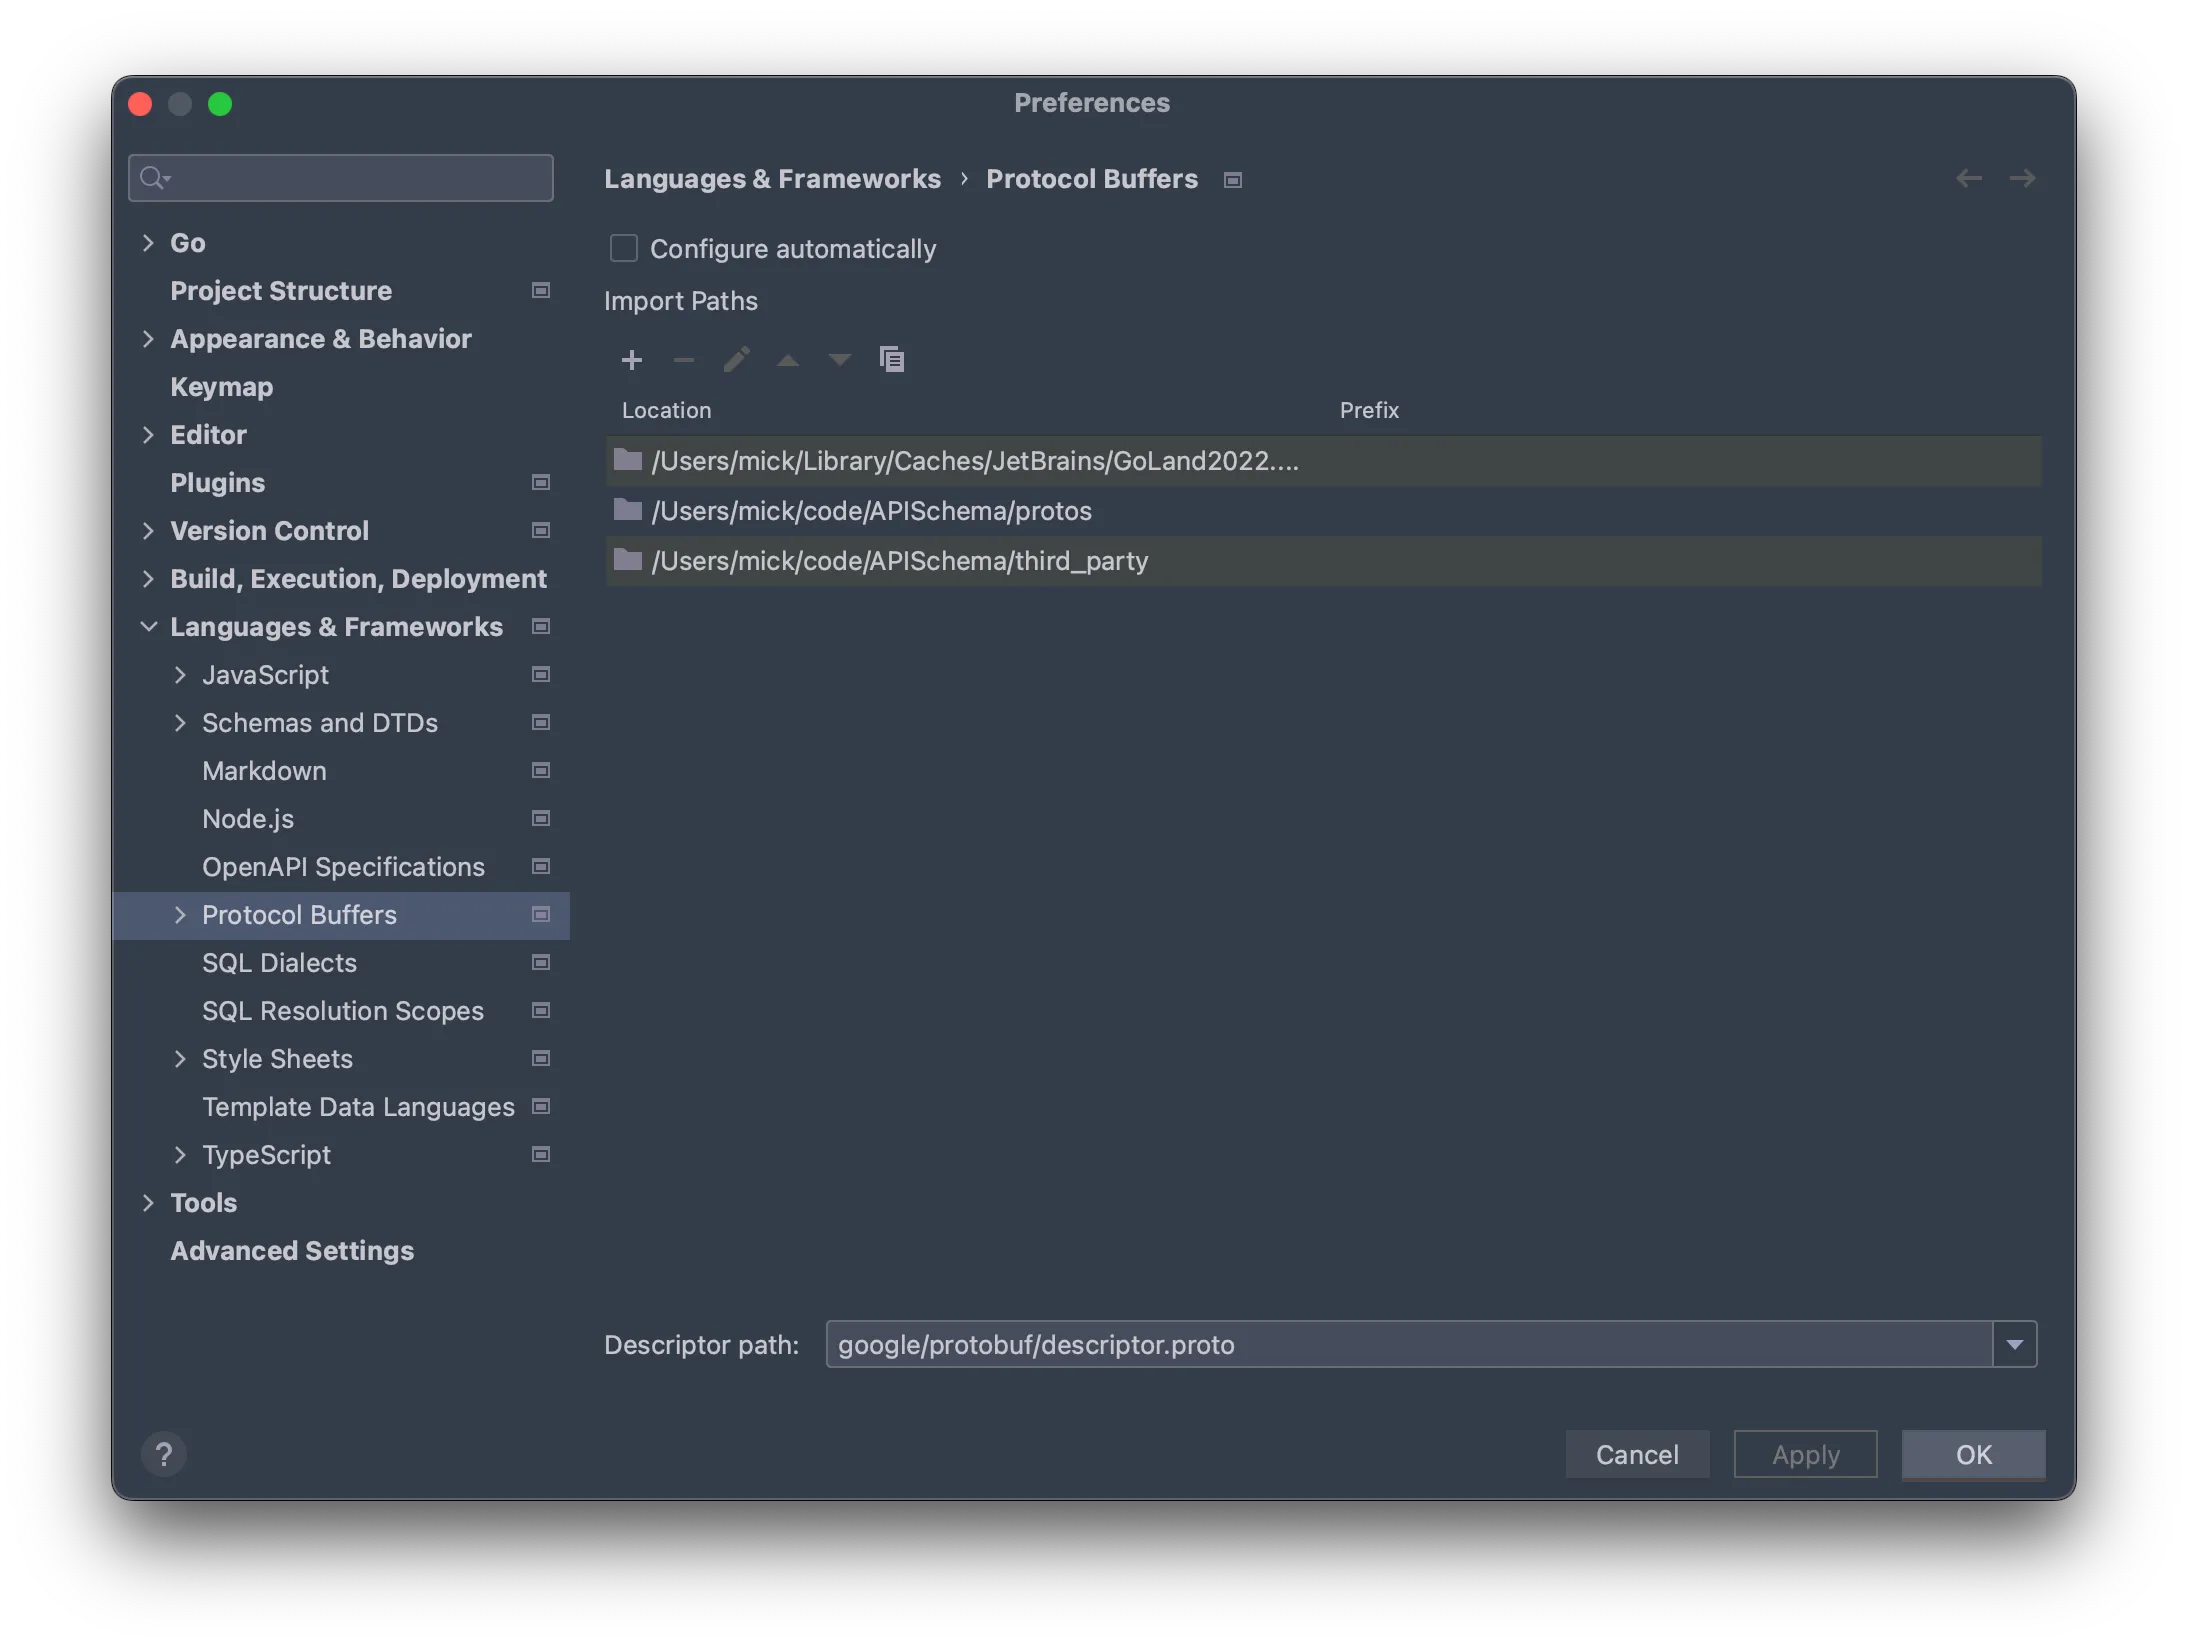Click the back navigation arrow icon
This screenshot has height=1648, width=2188.
(x=1968, y=179)
